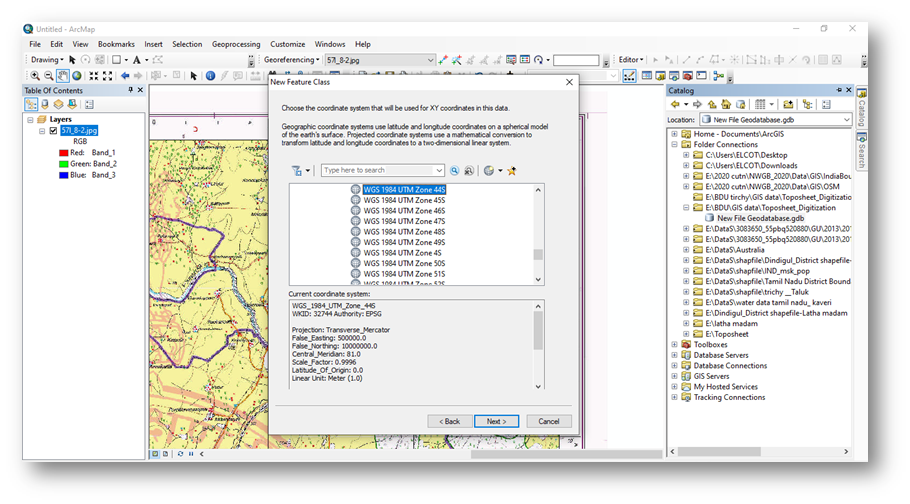This screenshot has height=504, width=910.
Task: Open the spatial filter icon in dialog
Action: pos(297,171)
